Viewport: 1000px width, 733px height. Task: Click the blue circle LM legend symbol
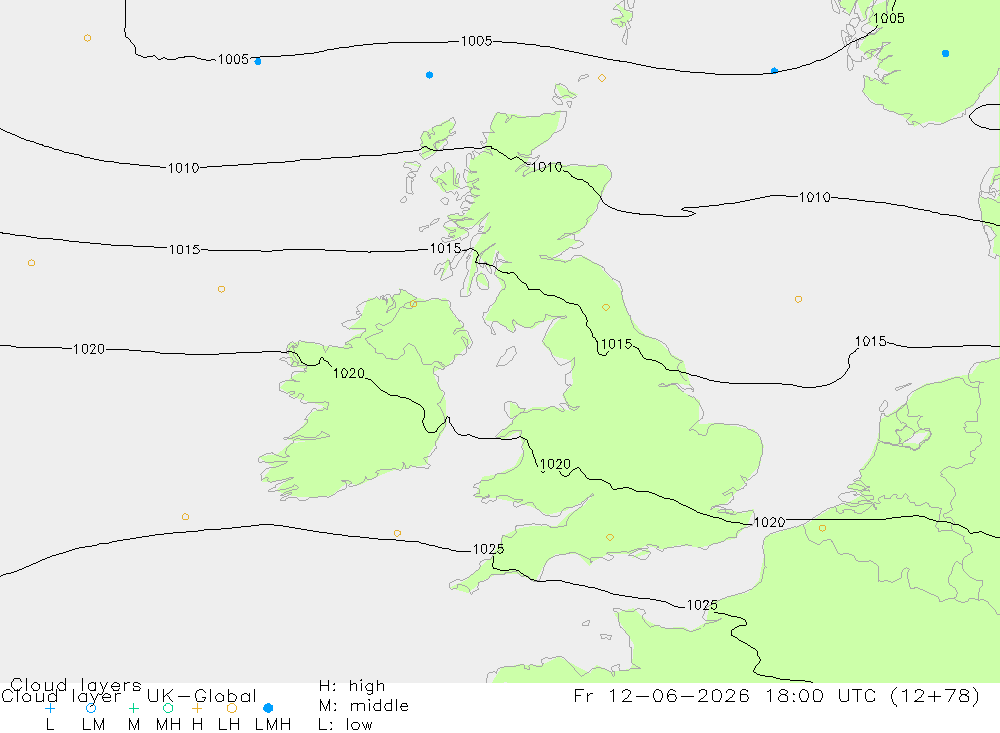click(x=91, y=708)
